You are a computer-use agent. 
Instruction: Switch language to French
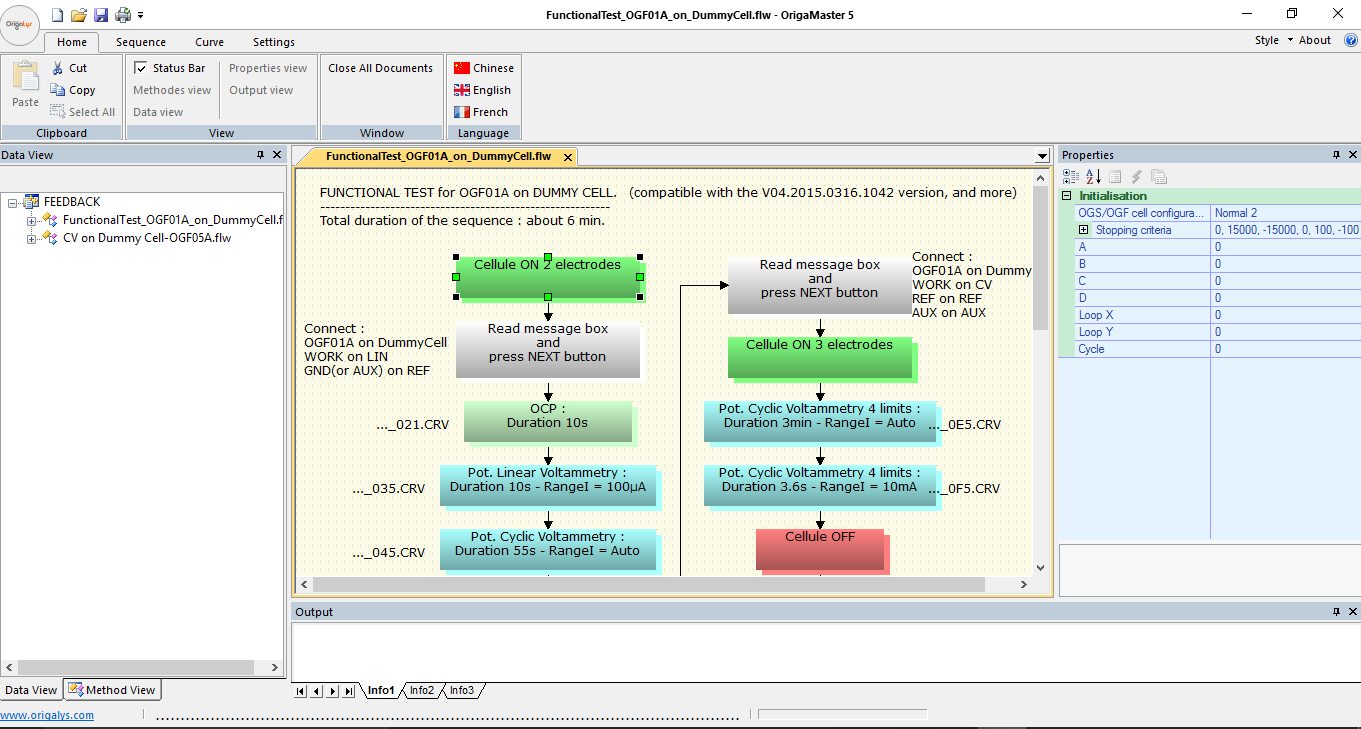coord(480,112)
